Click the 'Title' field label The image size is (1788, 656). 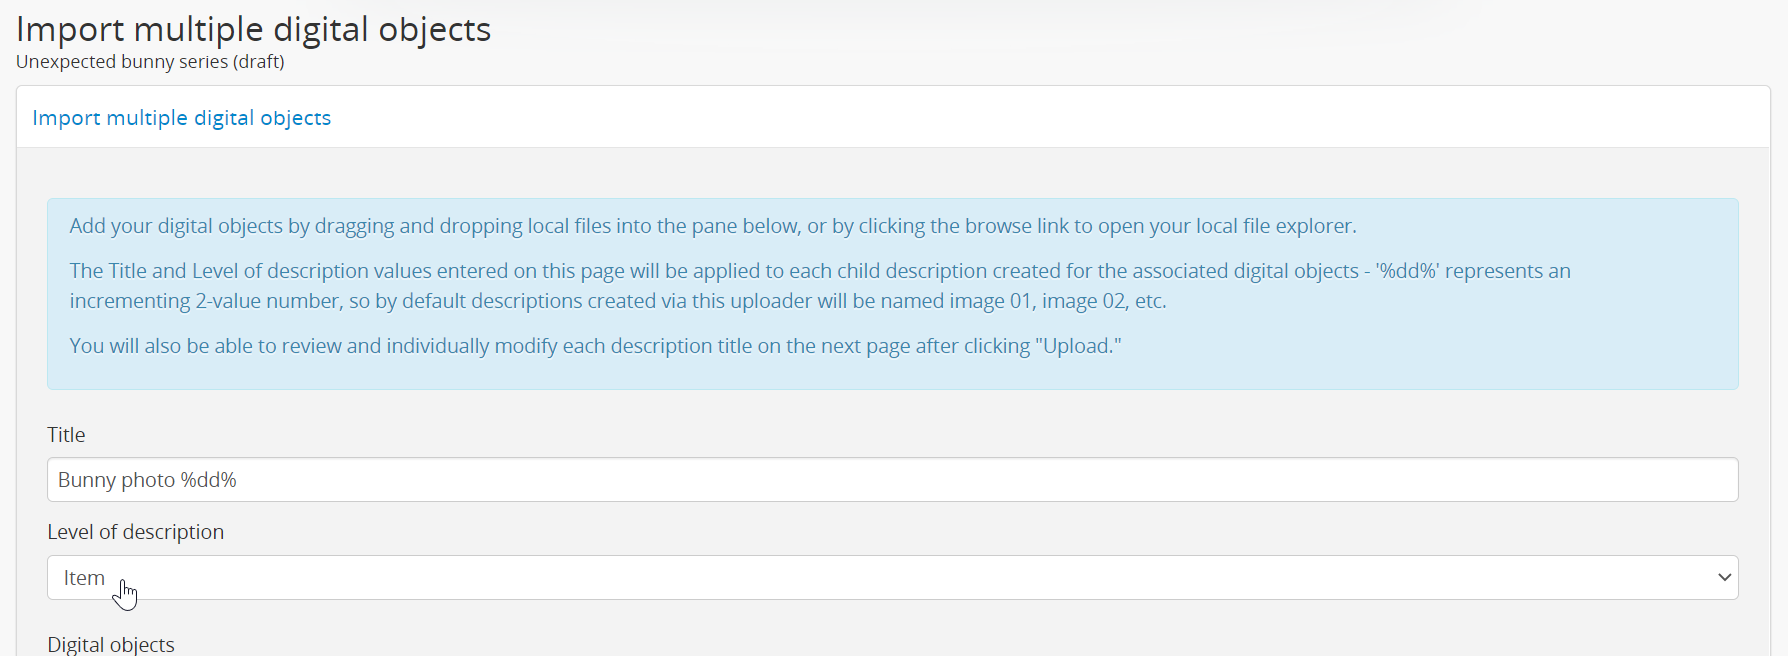(66, 435)
